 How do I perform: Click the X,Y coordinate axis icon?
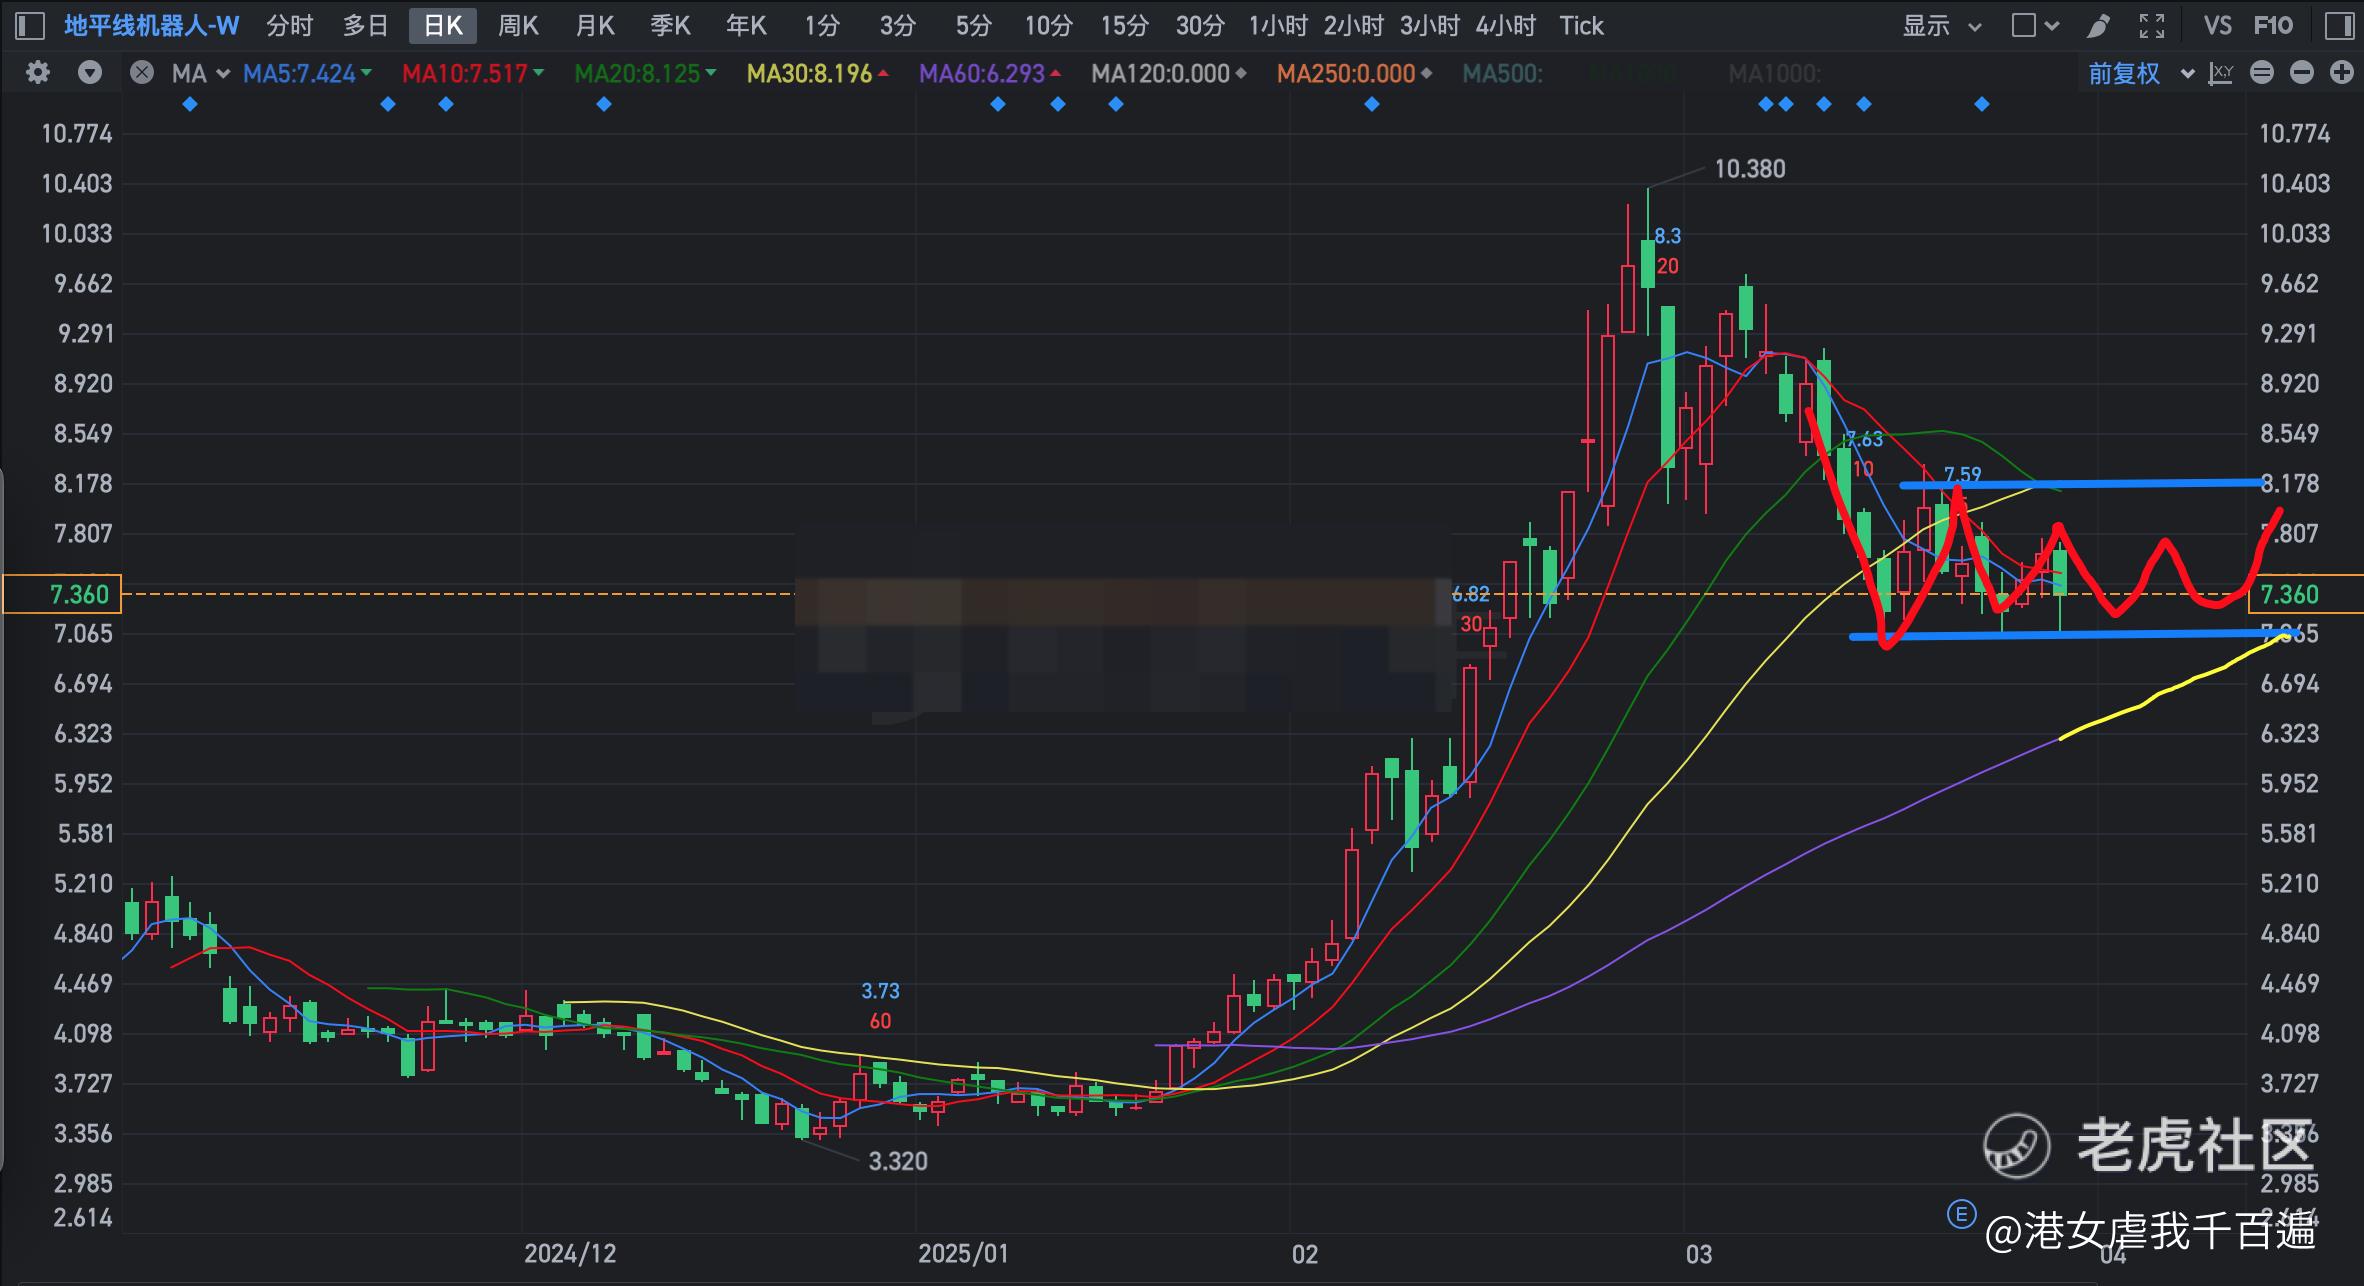[2221, 73]
